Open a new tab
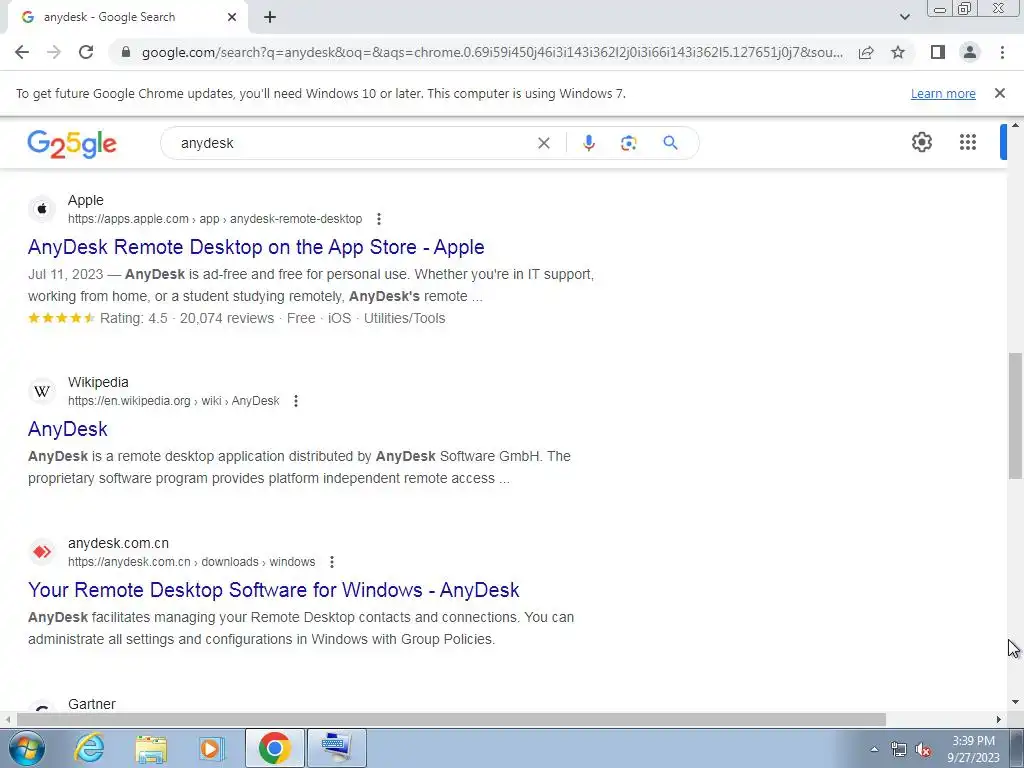Viewport: 1024px width, 768px height. pos(270,17)
